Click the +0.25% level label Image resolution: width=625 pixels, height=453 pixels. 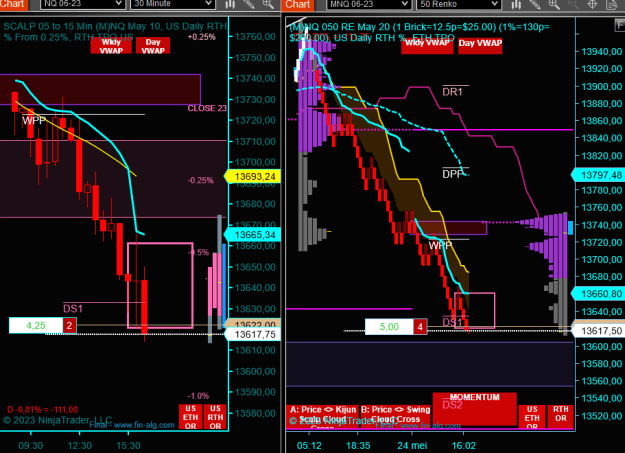202,37
